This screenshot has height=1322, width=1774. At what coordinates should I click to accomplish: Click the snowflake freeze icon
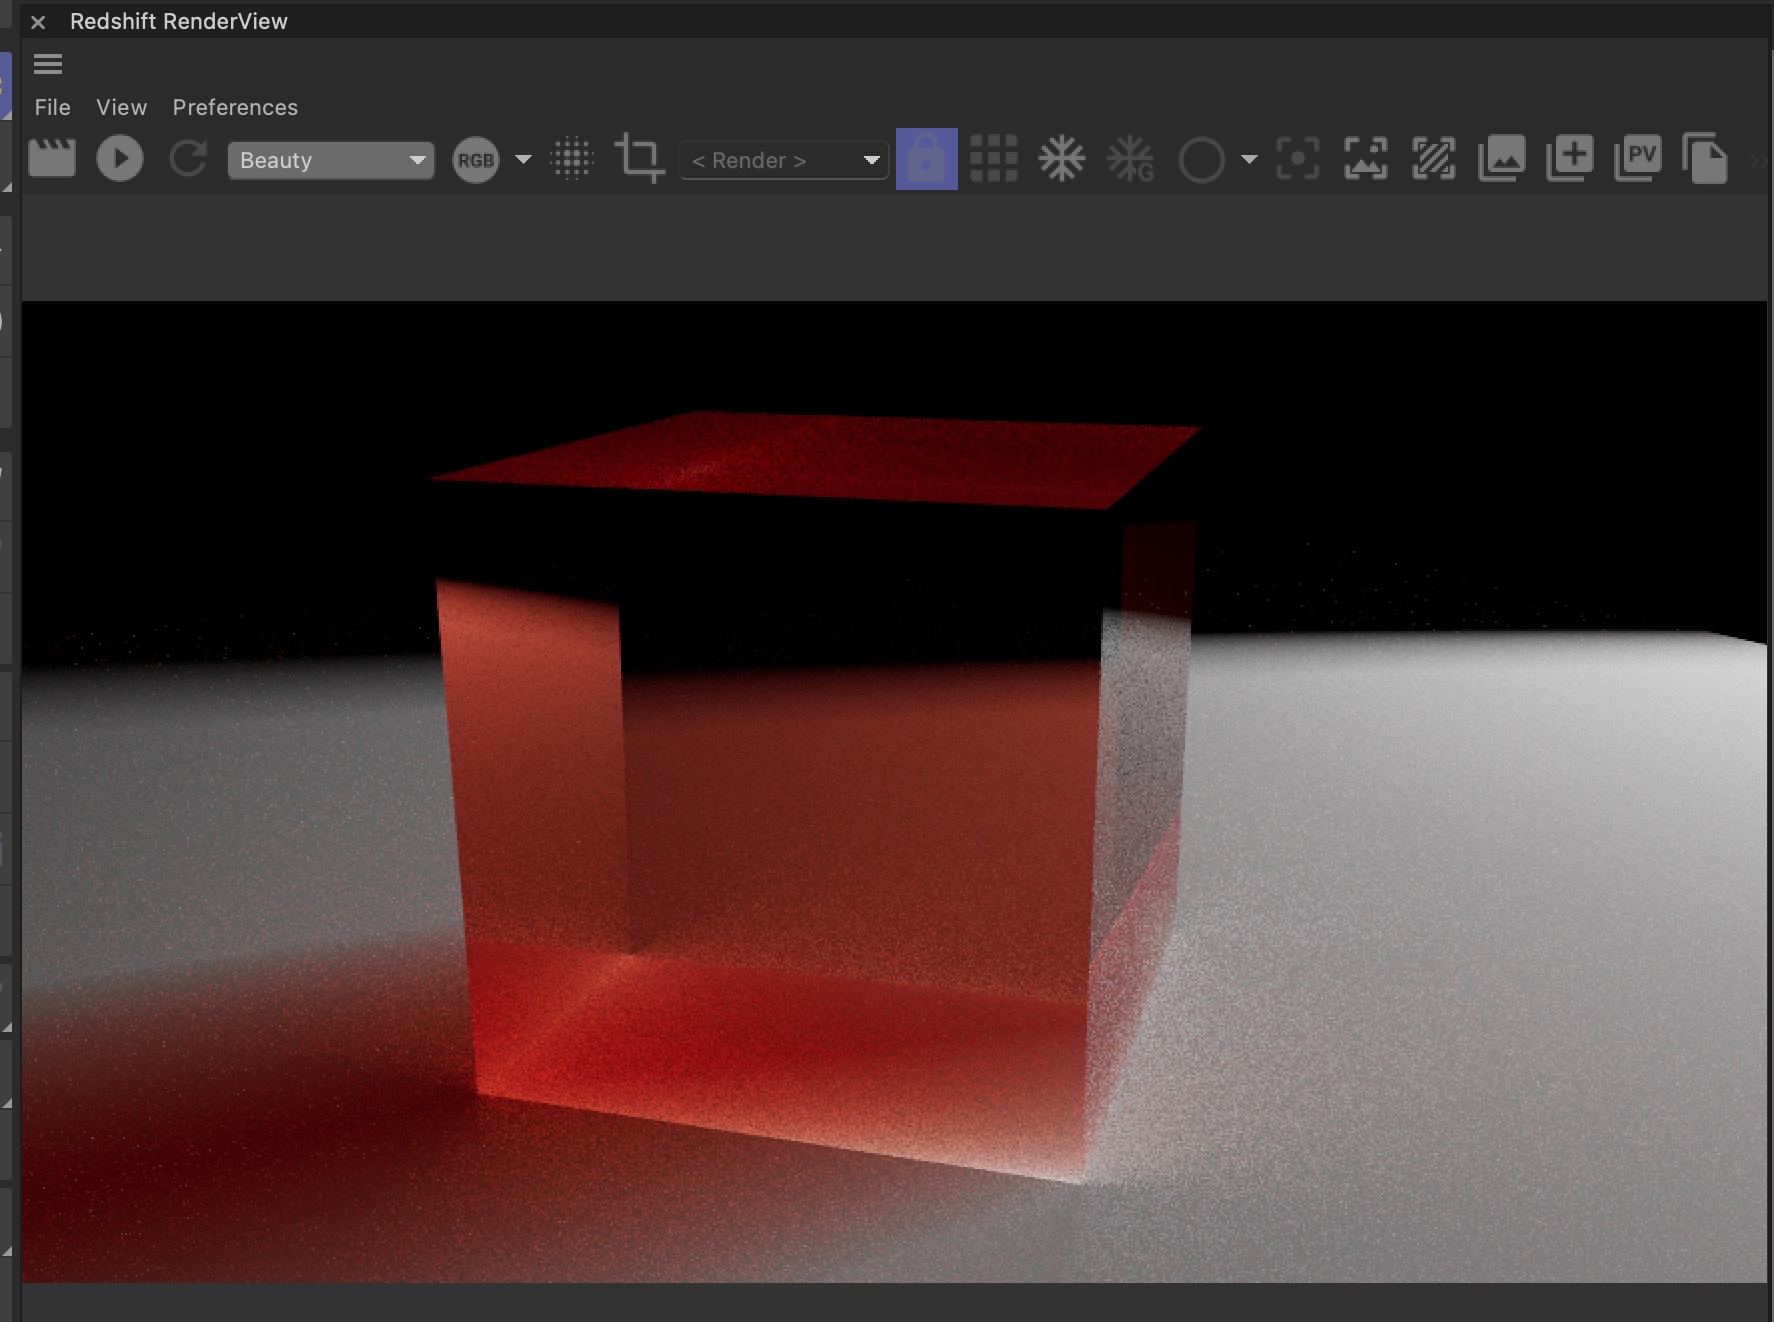pyautogui.click(x=1062, y=159)
